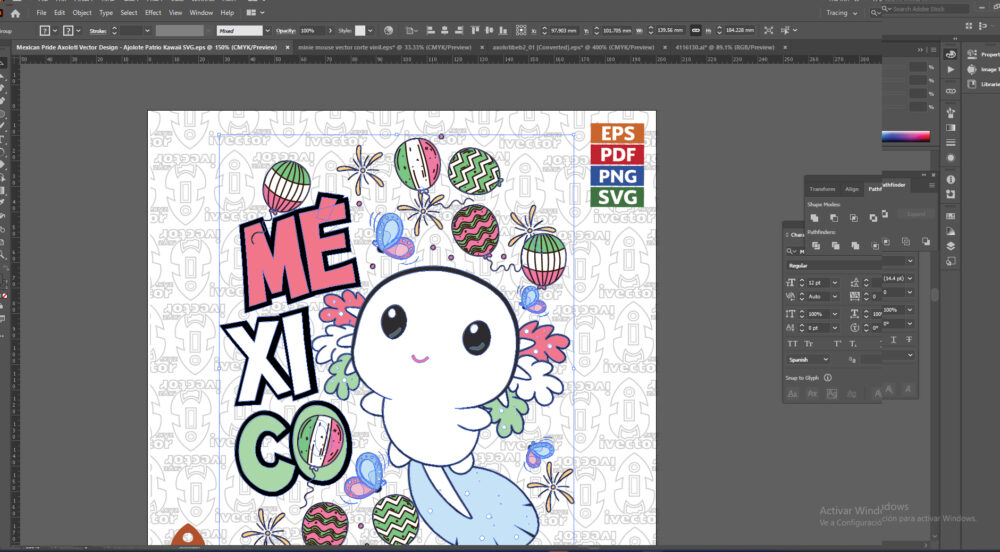This screenshot has height=552, width=1000.
Task: Toggle Strikethrough text button
Action: tap(909, 340)
